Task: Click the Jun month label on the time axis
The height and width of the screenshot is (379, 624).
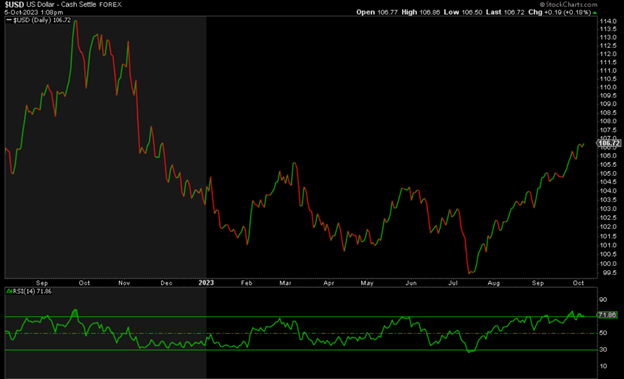Action: 411,283
